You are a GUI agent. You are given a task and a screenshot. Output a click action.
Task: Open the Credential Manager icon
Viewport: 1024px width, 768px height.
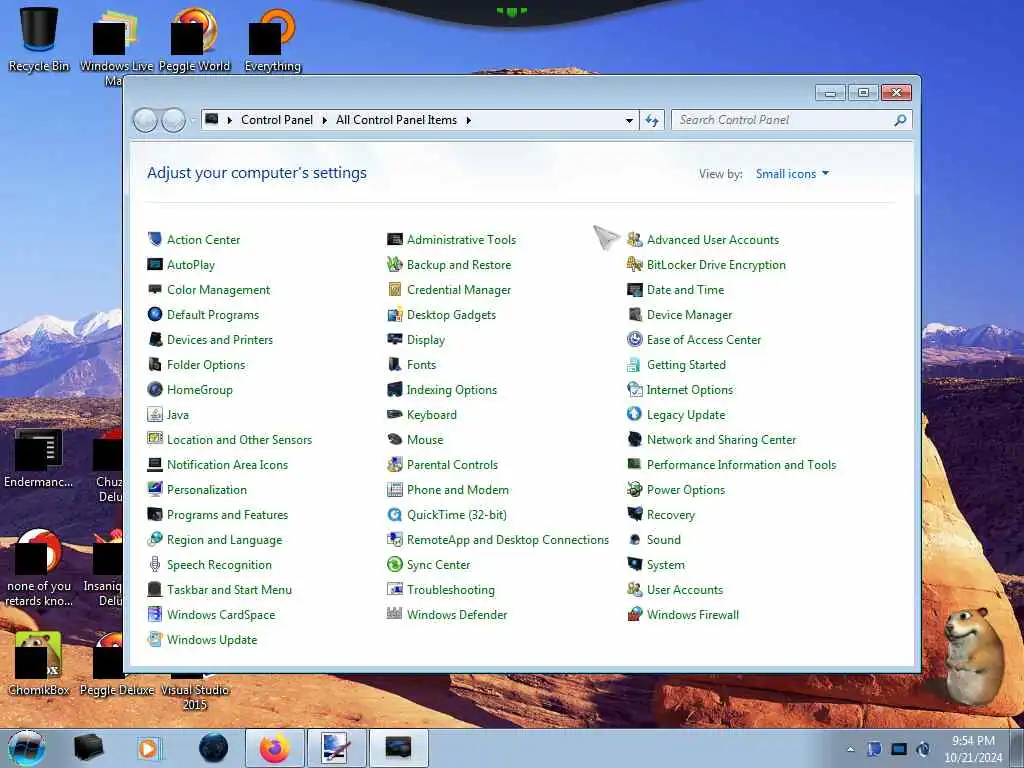(x=394, y=289)
